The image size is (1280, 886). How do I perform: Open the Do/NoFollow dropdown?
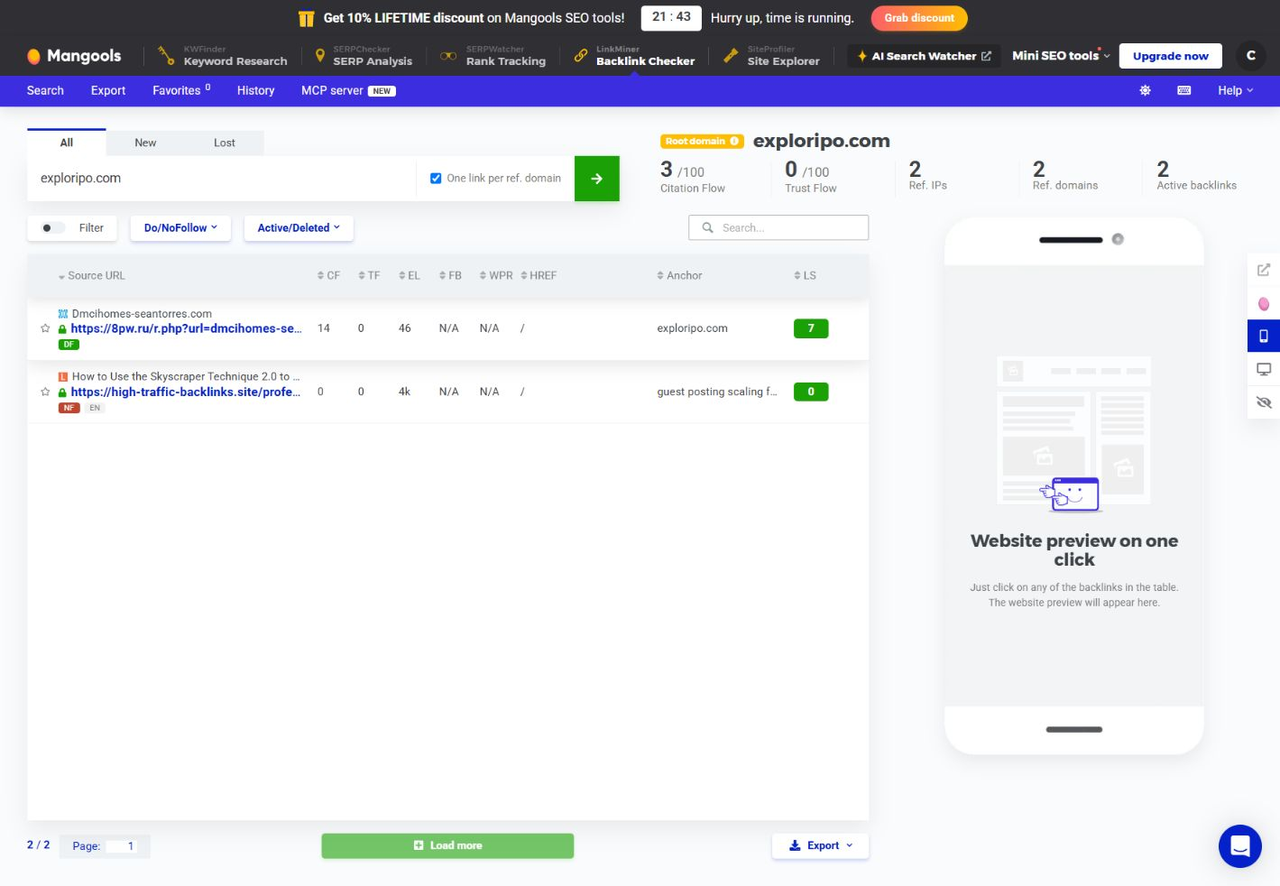click(180, 228)
